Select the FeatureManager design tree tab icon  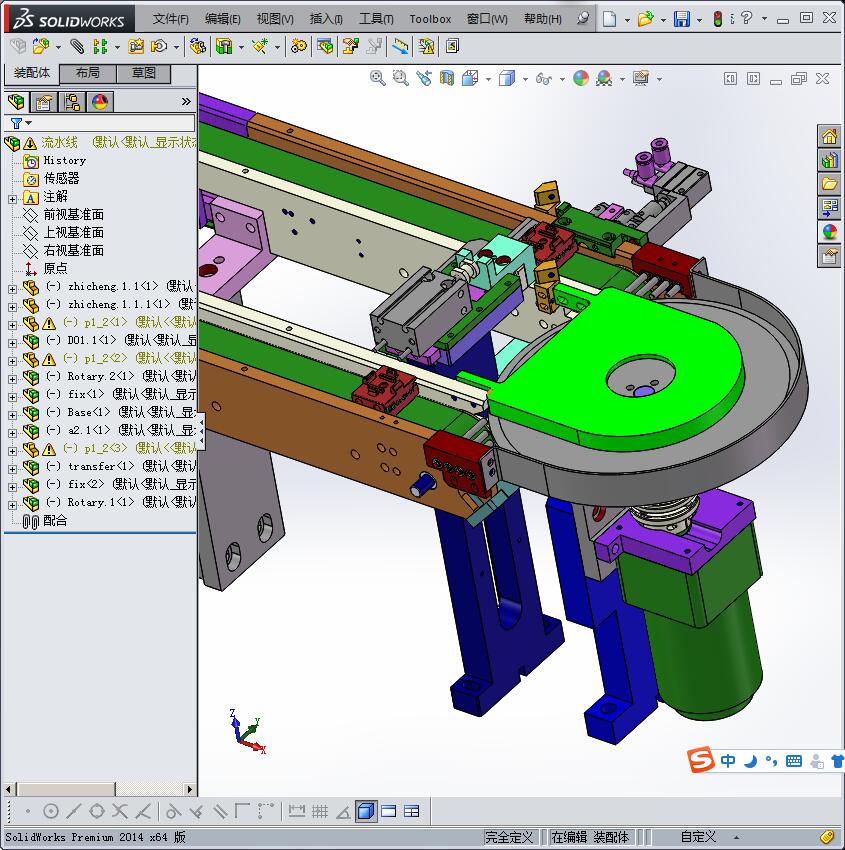pos(16,101)
